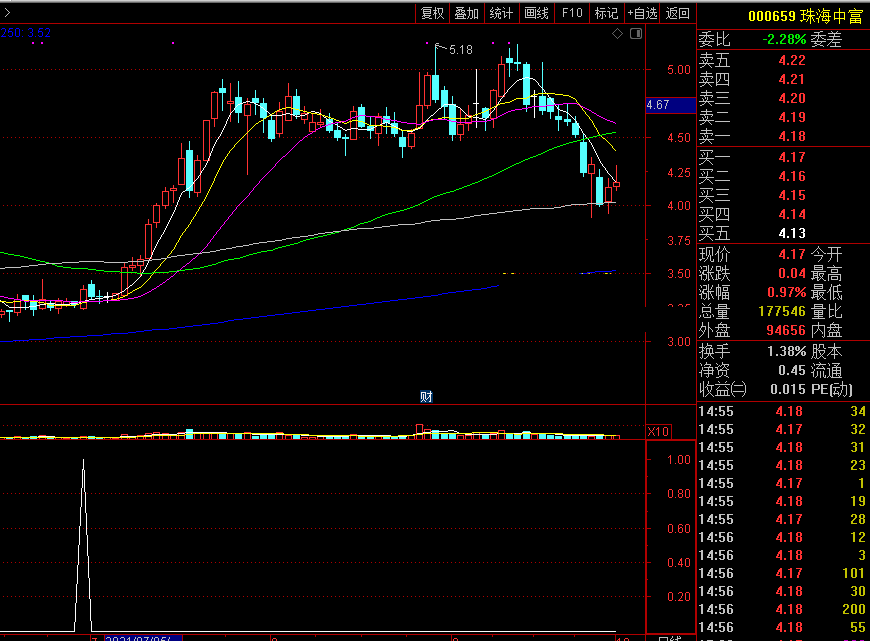
Task: Click the 14:56 trade row with volume 200
Action: click(782, 609)
